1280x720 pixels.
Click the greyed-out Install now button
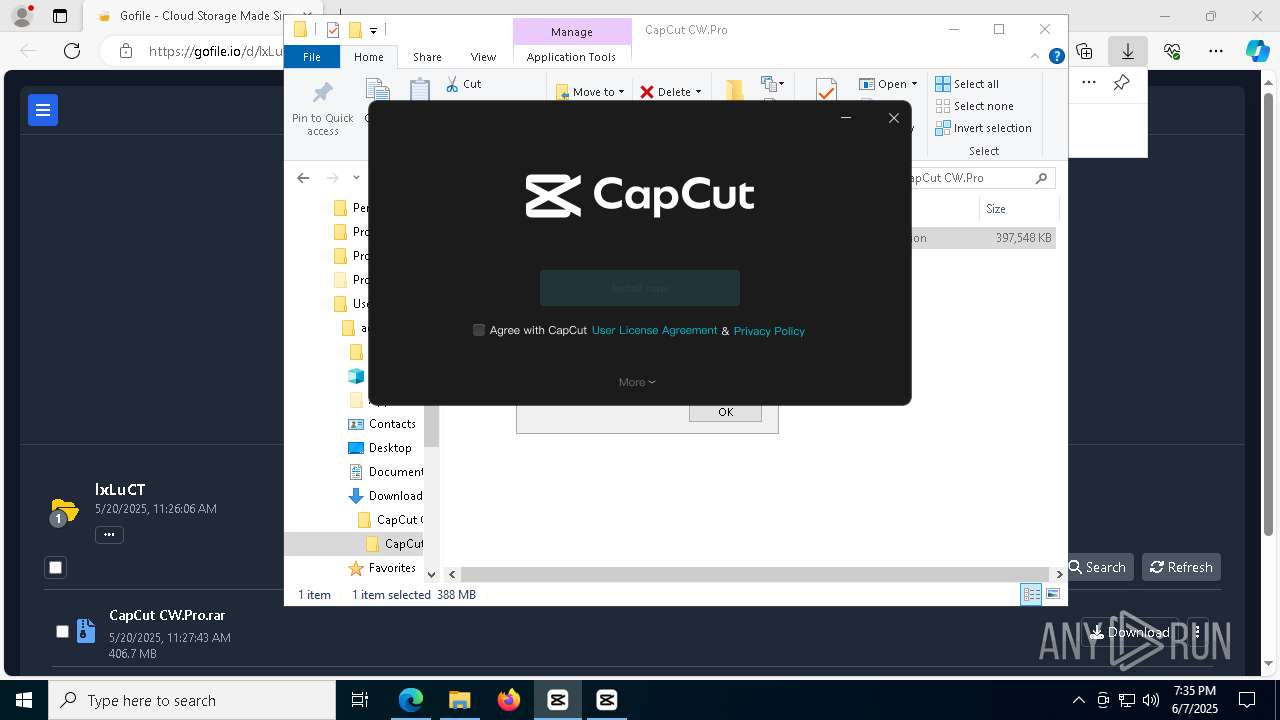click(640, 288)
